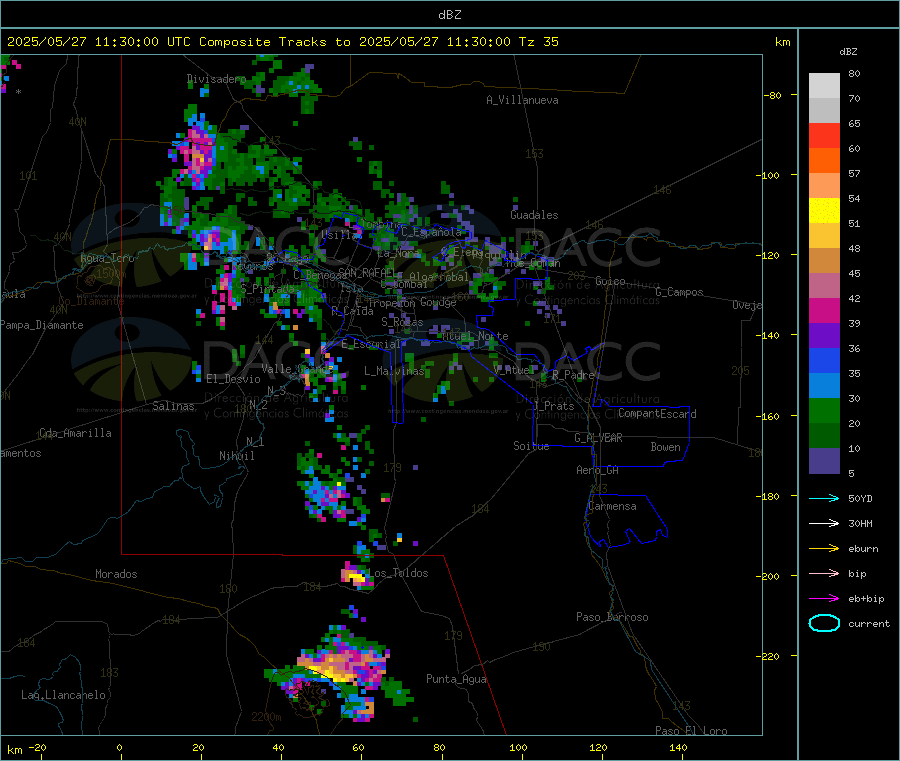Click the Aero_GA location label

coord(598,470)
